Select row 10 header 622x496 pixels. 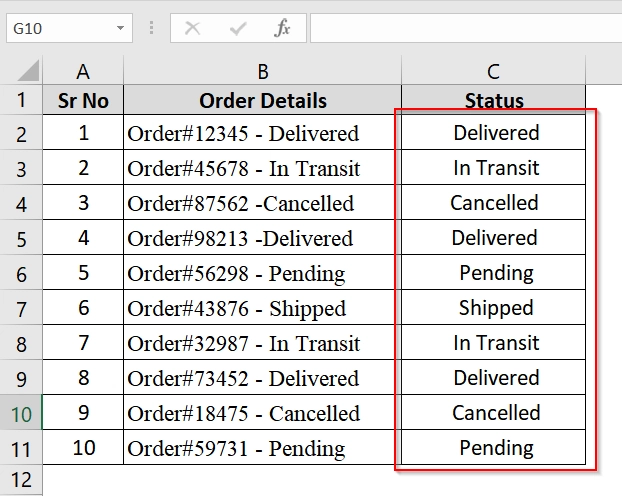click(x=21, y=412)
